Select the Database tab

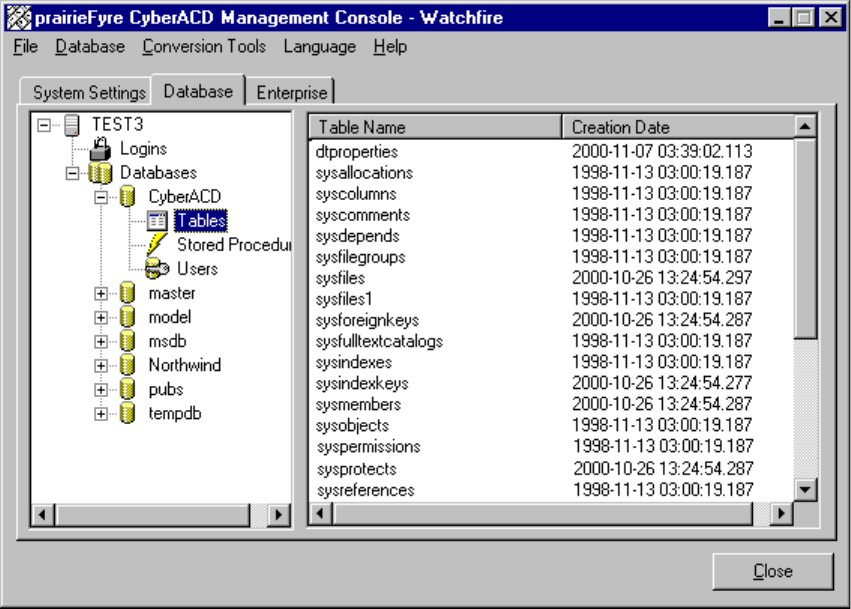pos(198,91)
